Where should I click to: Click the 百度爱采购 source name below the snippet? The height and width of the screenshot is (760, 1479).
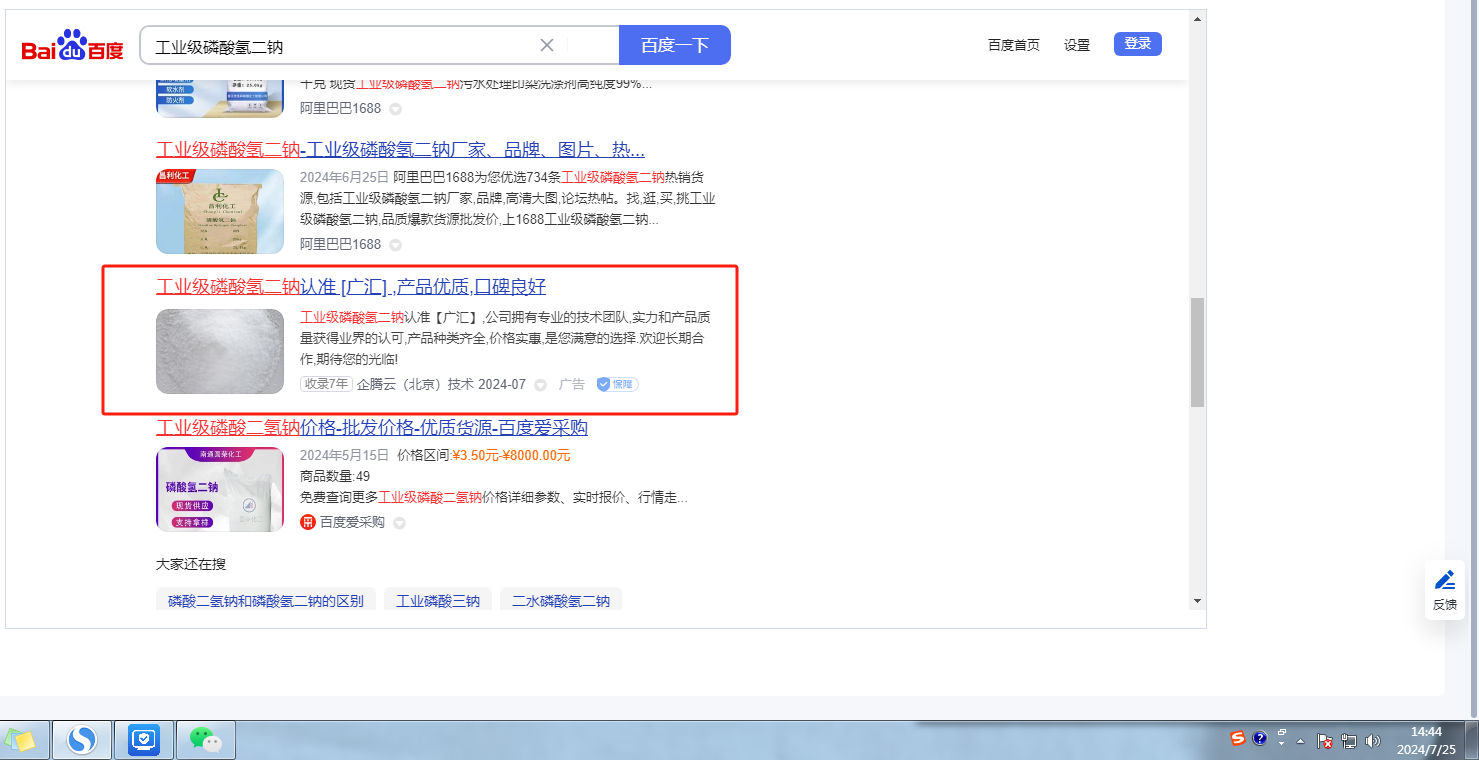(352, 522)
